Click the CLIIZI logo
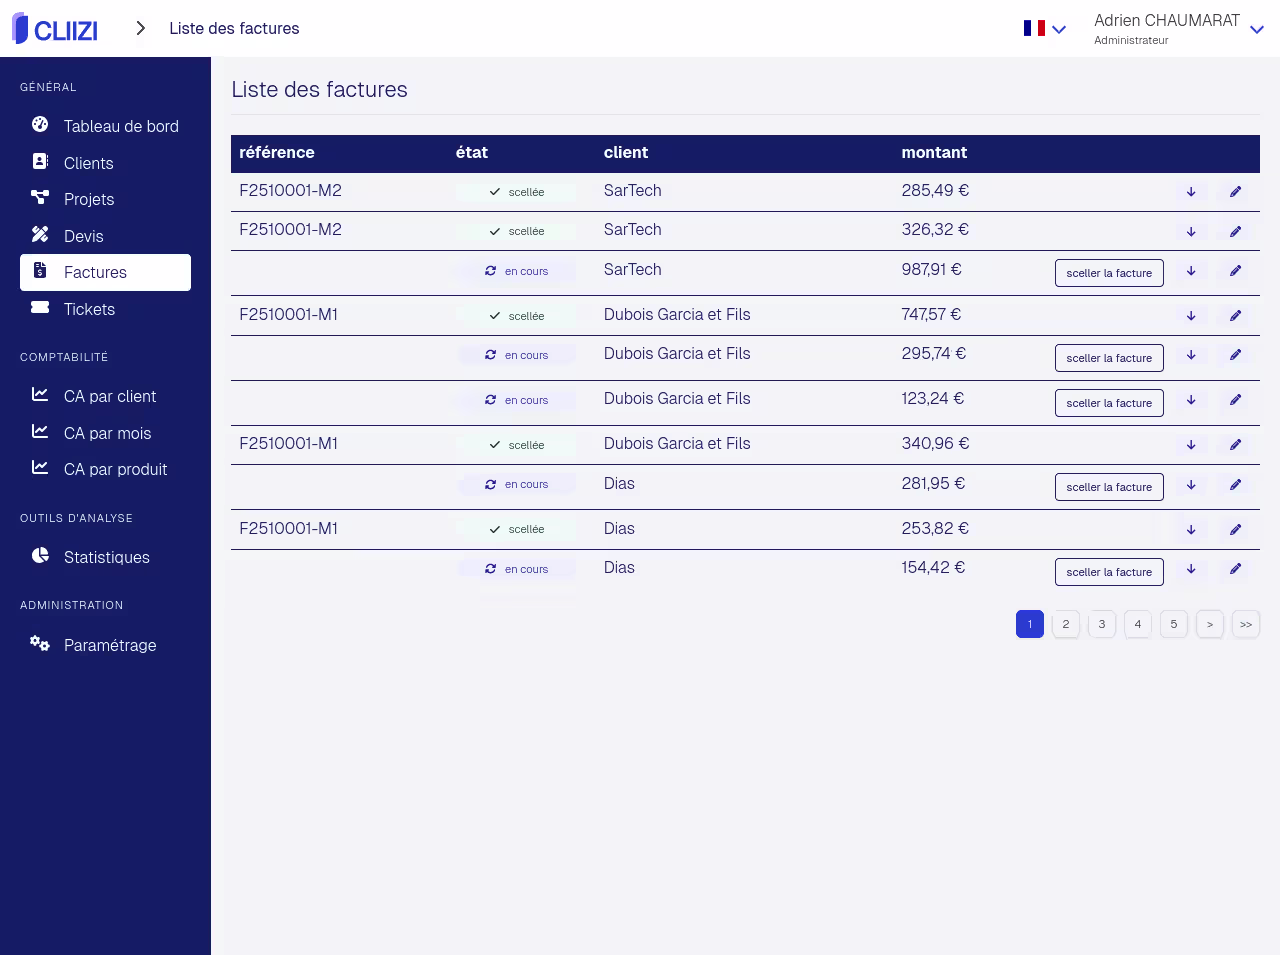 click(55, 29)
